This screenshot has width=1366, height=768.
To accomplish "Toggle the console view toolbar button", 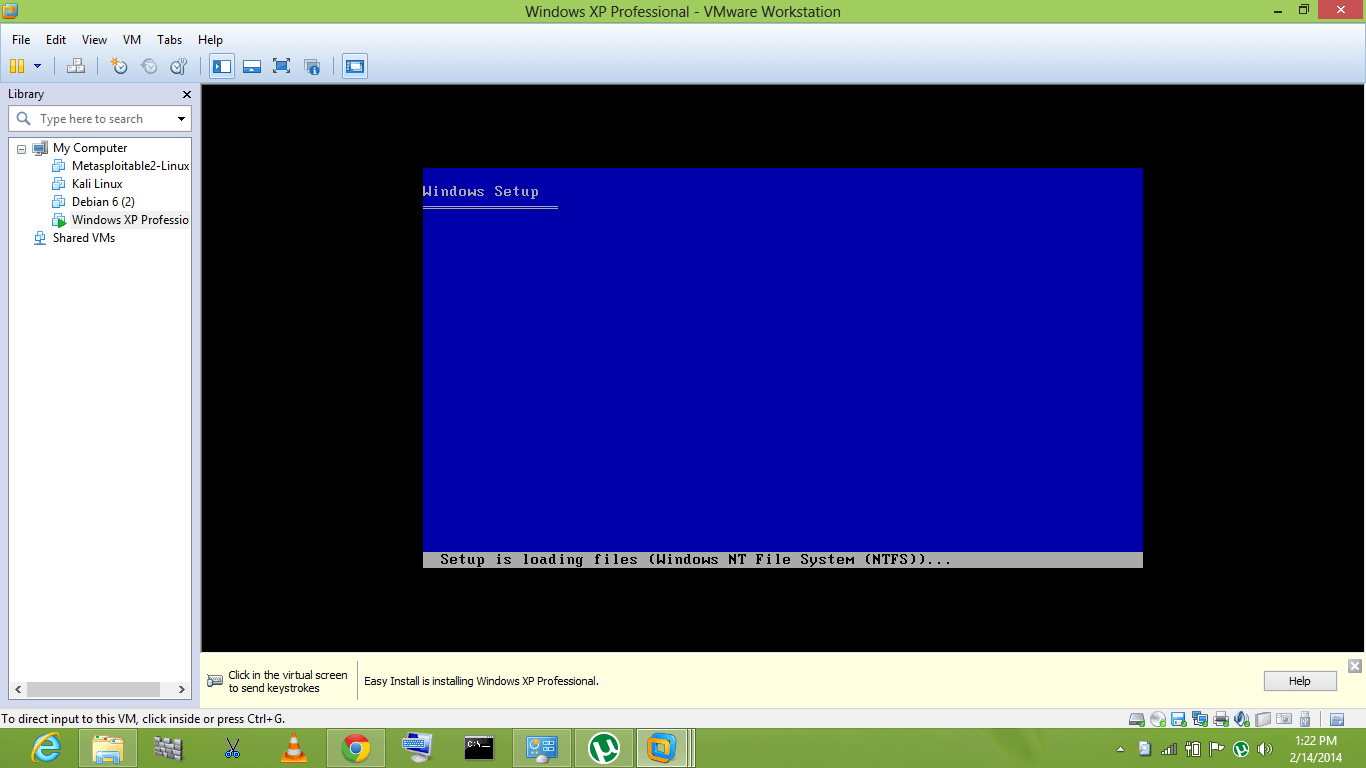I will tap(355, 66).
